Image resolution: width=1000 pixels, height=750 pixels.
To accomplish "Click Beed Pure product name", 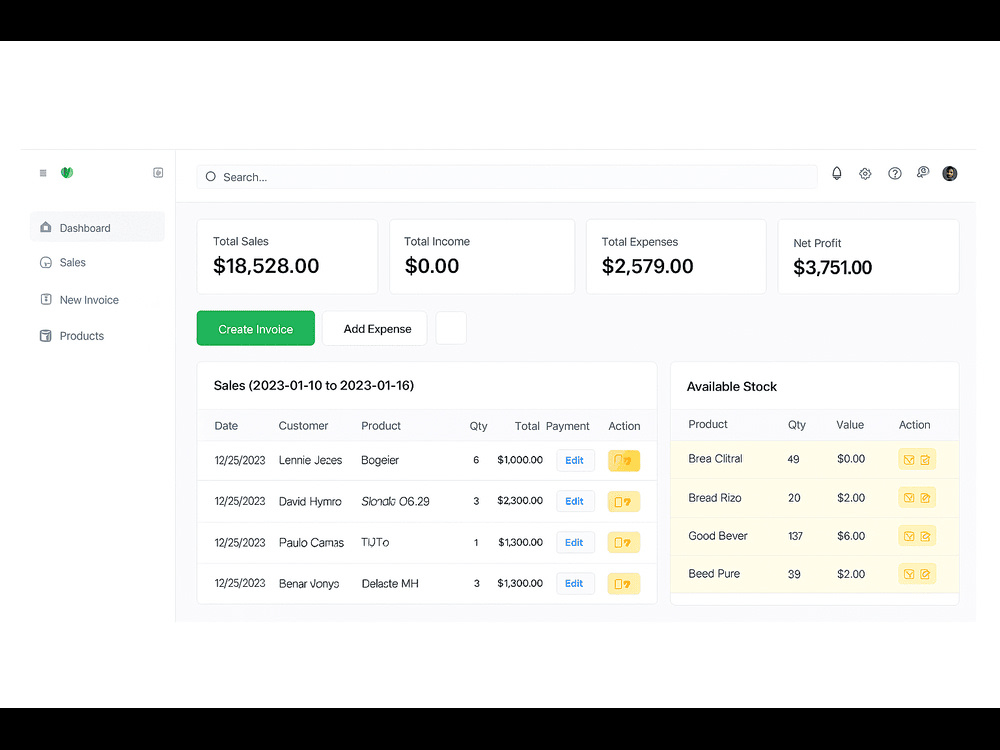I will 714,573.
